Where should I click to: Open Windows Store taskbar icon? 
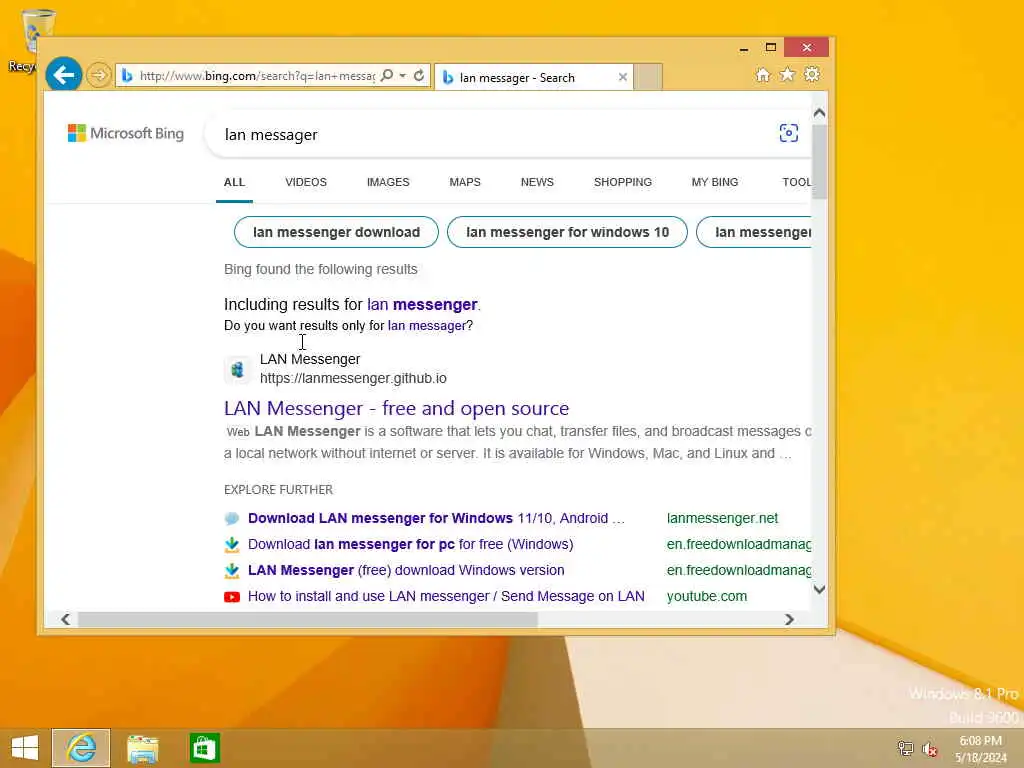point(204,748)
